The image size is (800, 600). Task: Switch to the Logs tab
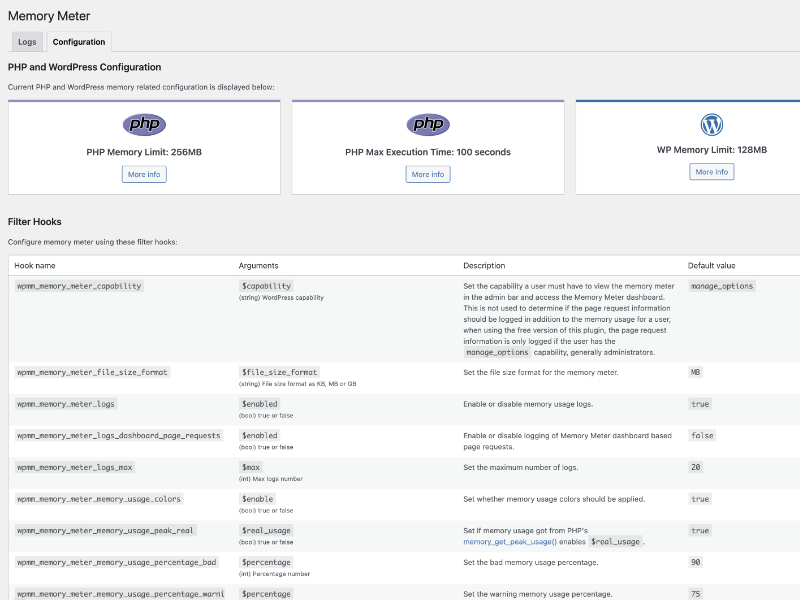(27, 42)
